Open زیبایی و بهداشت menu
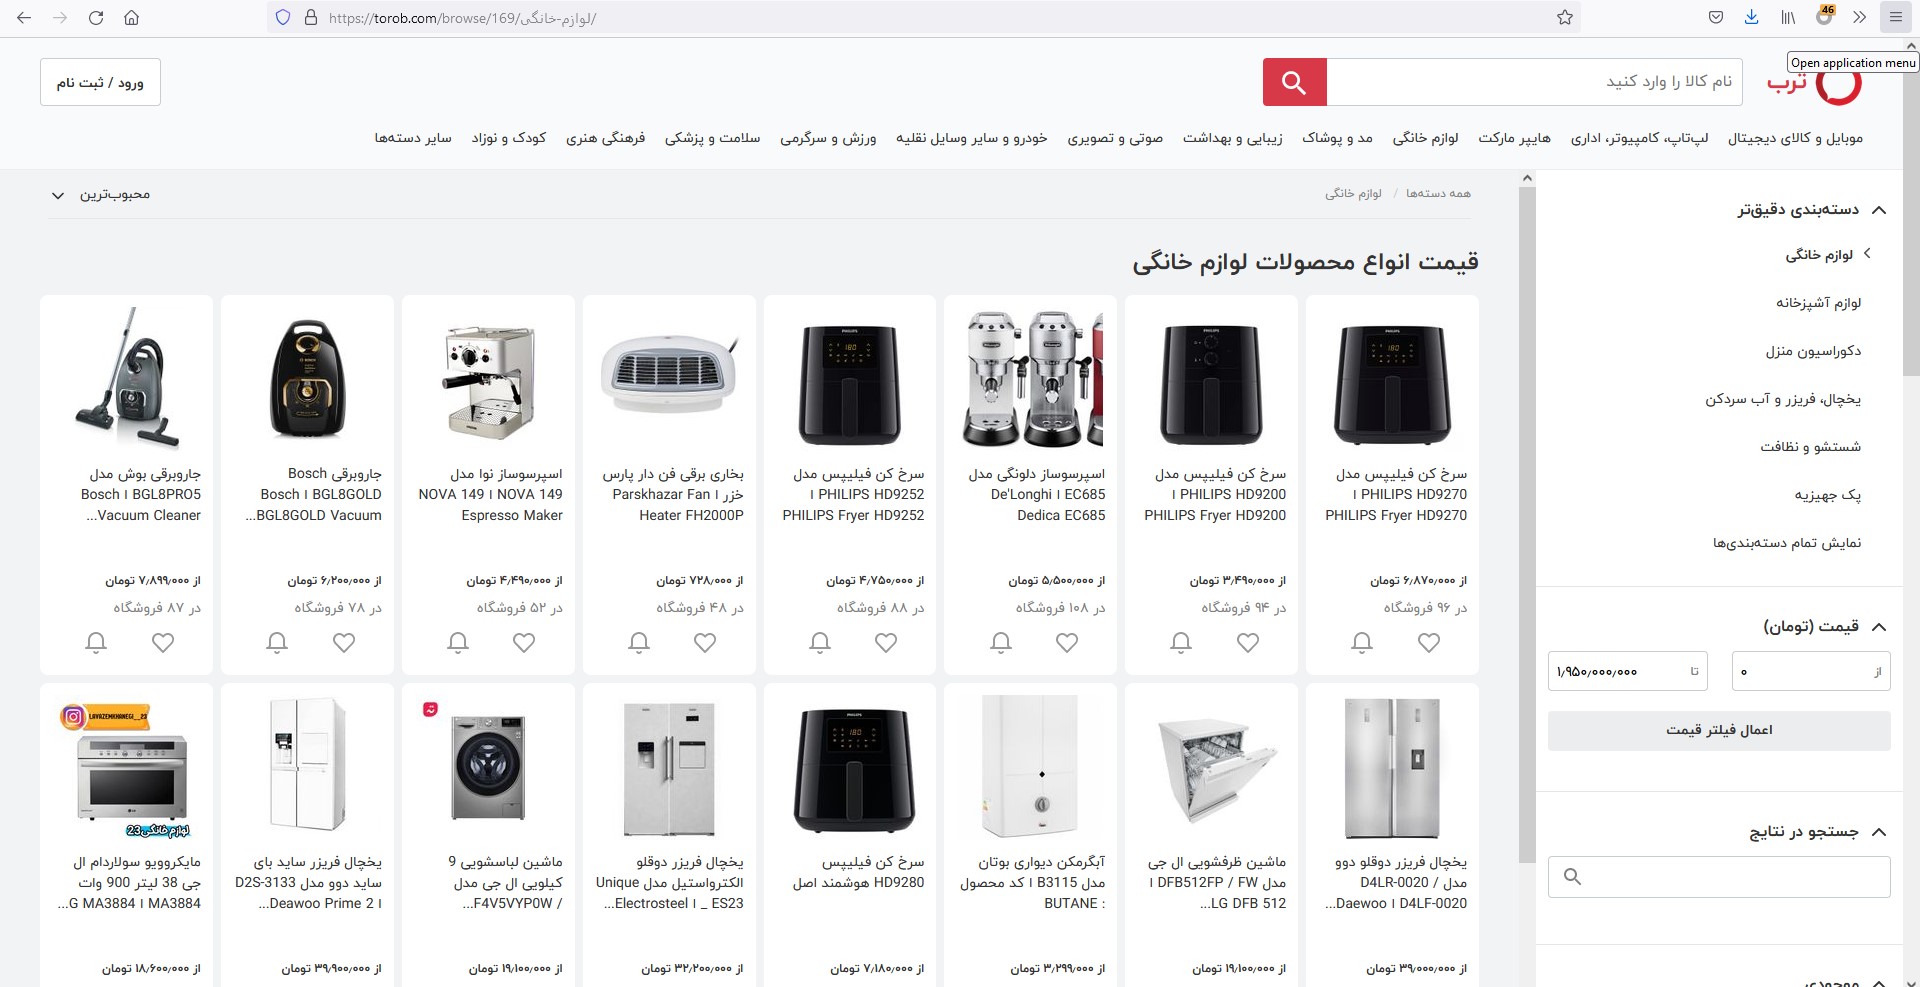This screenshot has height=987, width=1920. 1232,138
